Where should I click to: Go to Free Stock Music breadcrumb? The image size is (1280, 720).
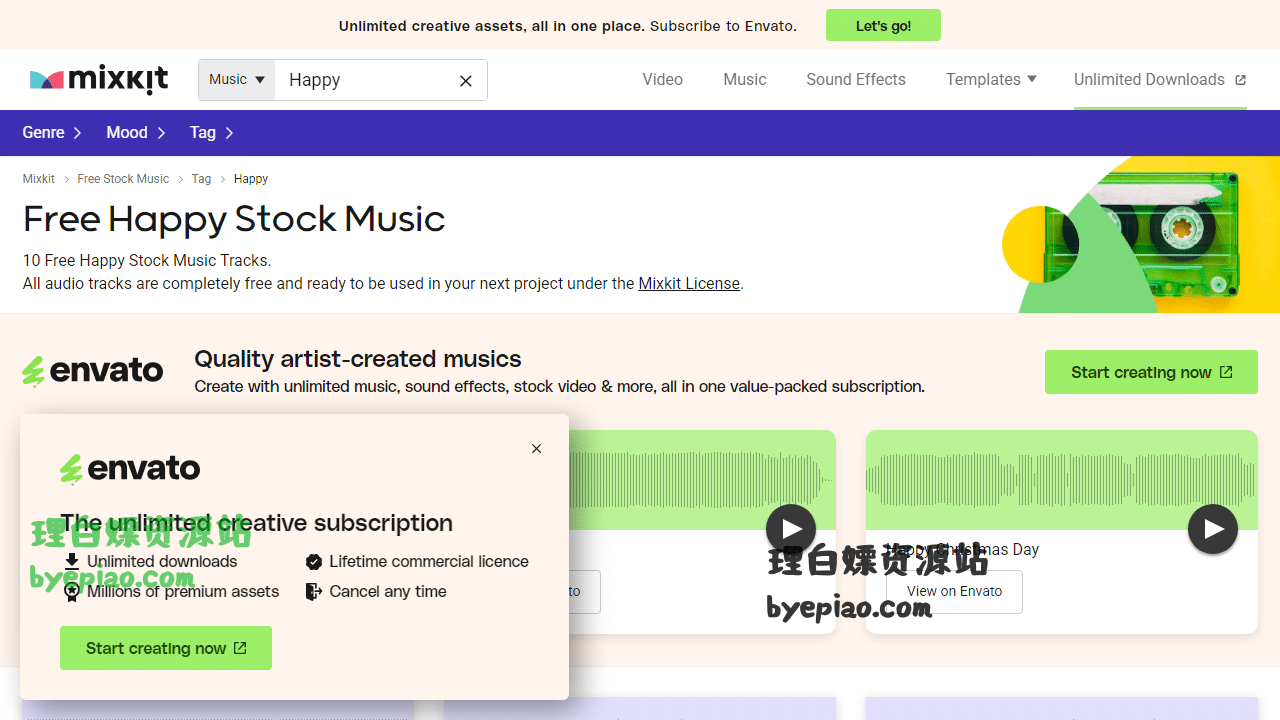click(123, 179)
